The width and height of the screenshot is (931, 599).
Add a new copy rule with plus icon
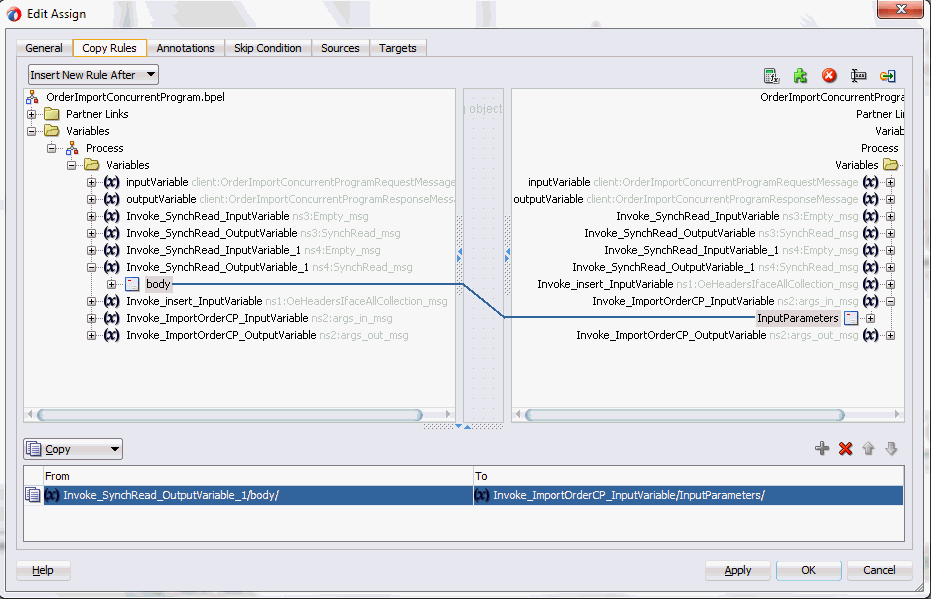pos(822,448)
